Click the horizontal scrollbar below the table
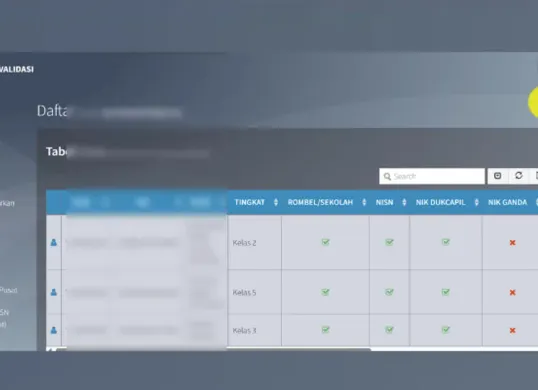Viewport: 538px width, 390px height. (x=213, y=349)
